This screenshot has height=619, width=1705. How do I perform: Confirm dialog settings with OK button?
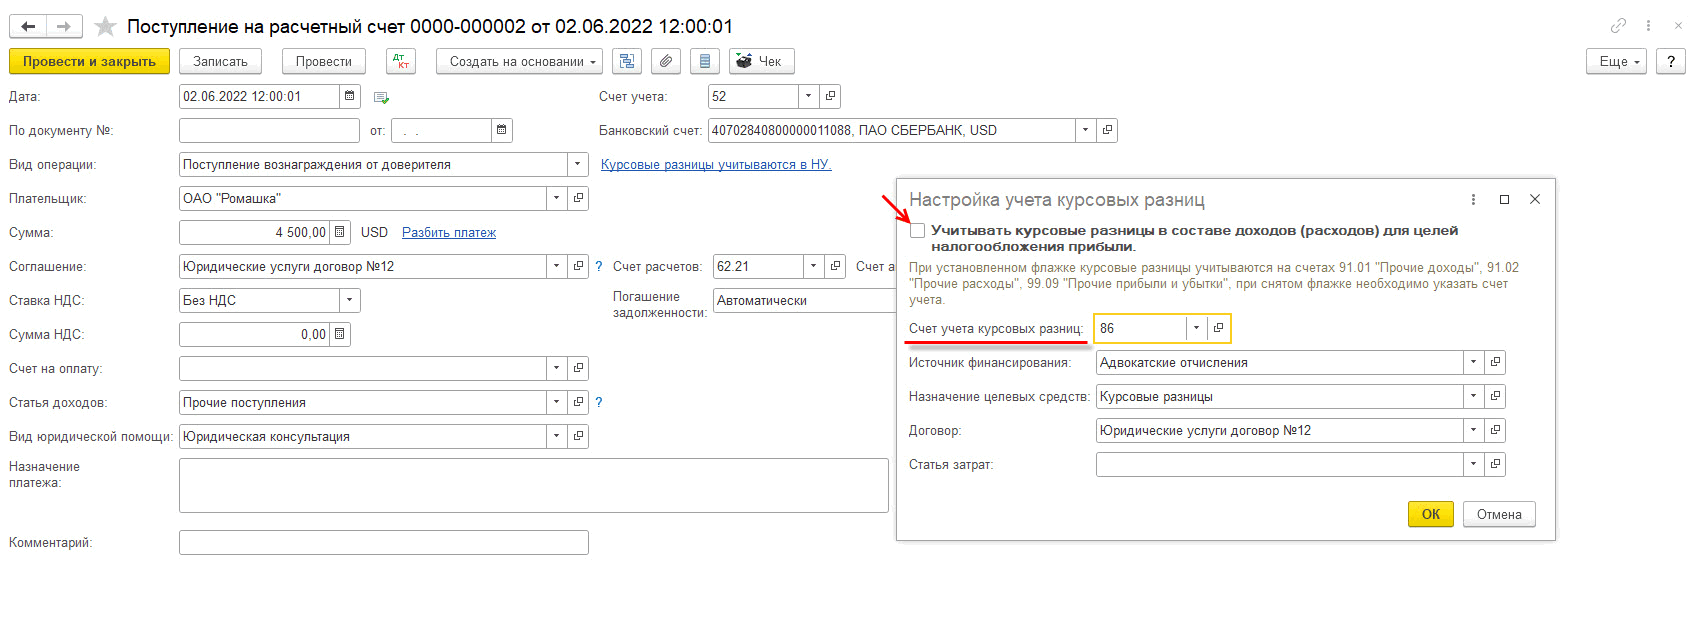(x=1430, y=514)
